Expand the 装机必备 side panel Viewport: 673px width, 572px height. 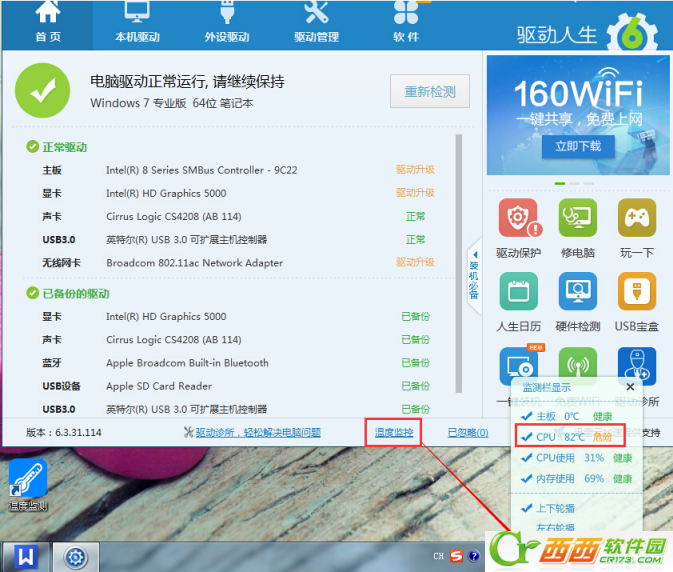click(x=473, y=276)
